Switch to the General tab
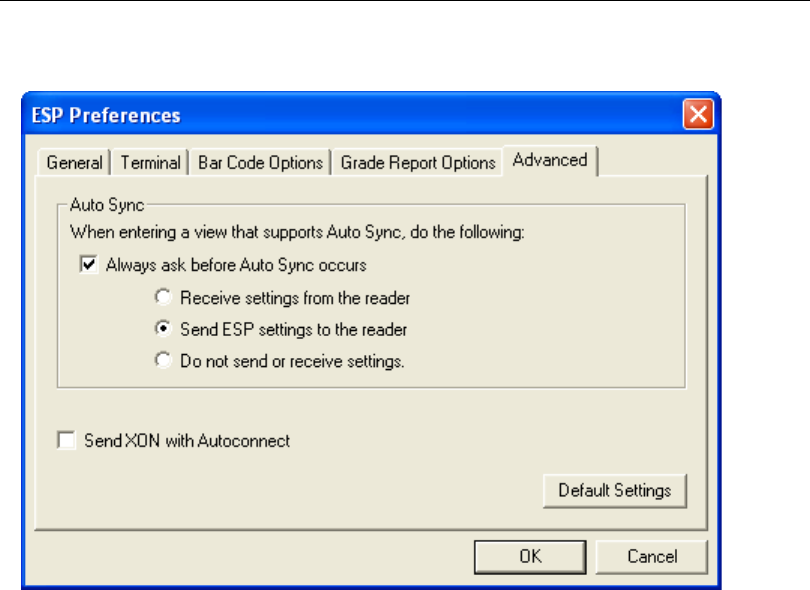Image resolution: width=810 pixels, height=590 pixels. 75,162
